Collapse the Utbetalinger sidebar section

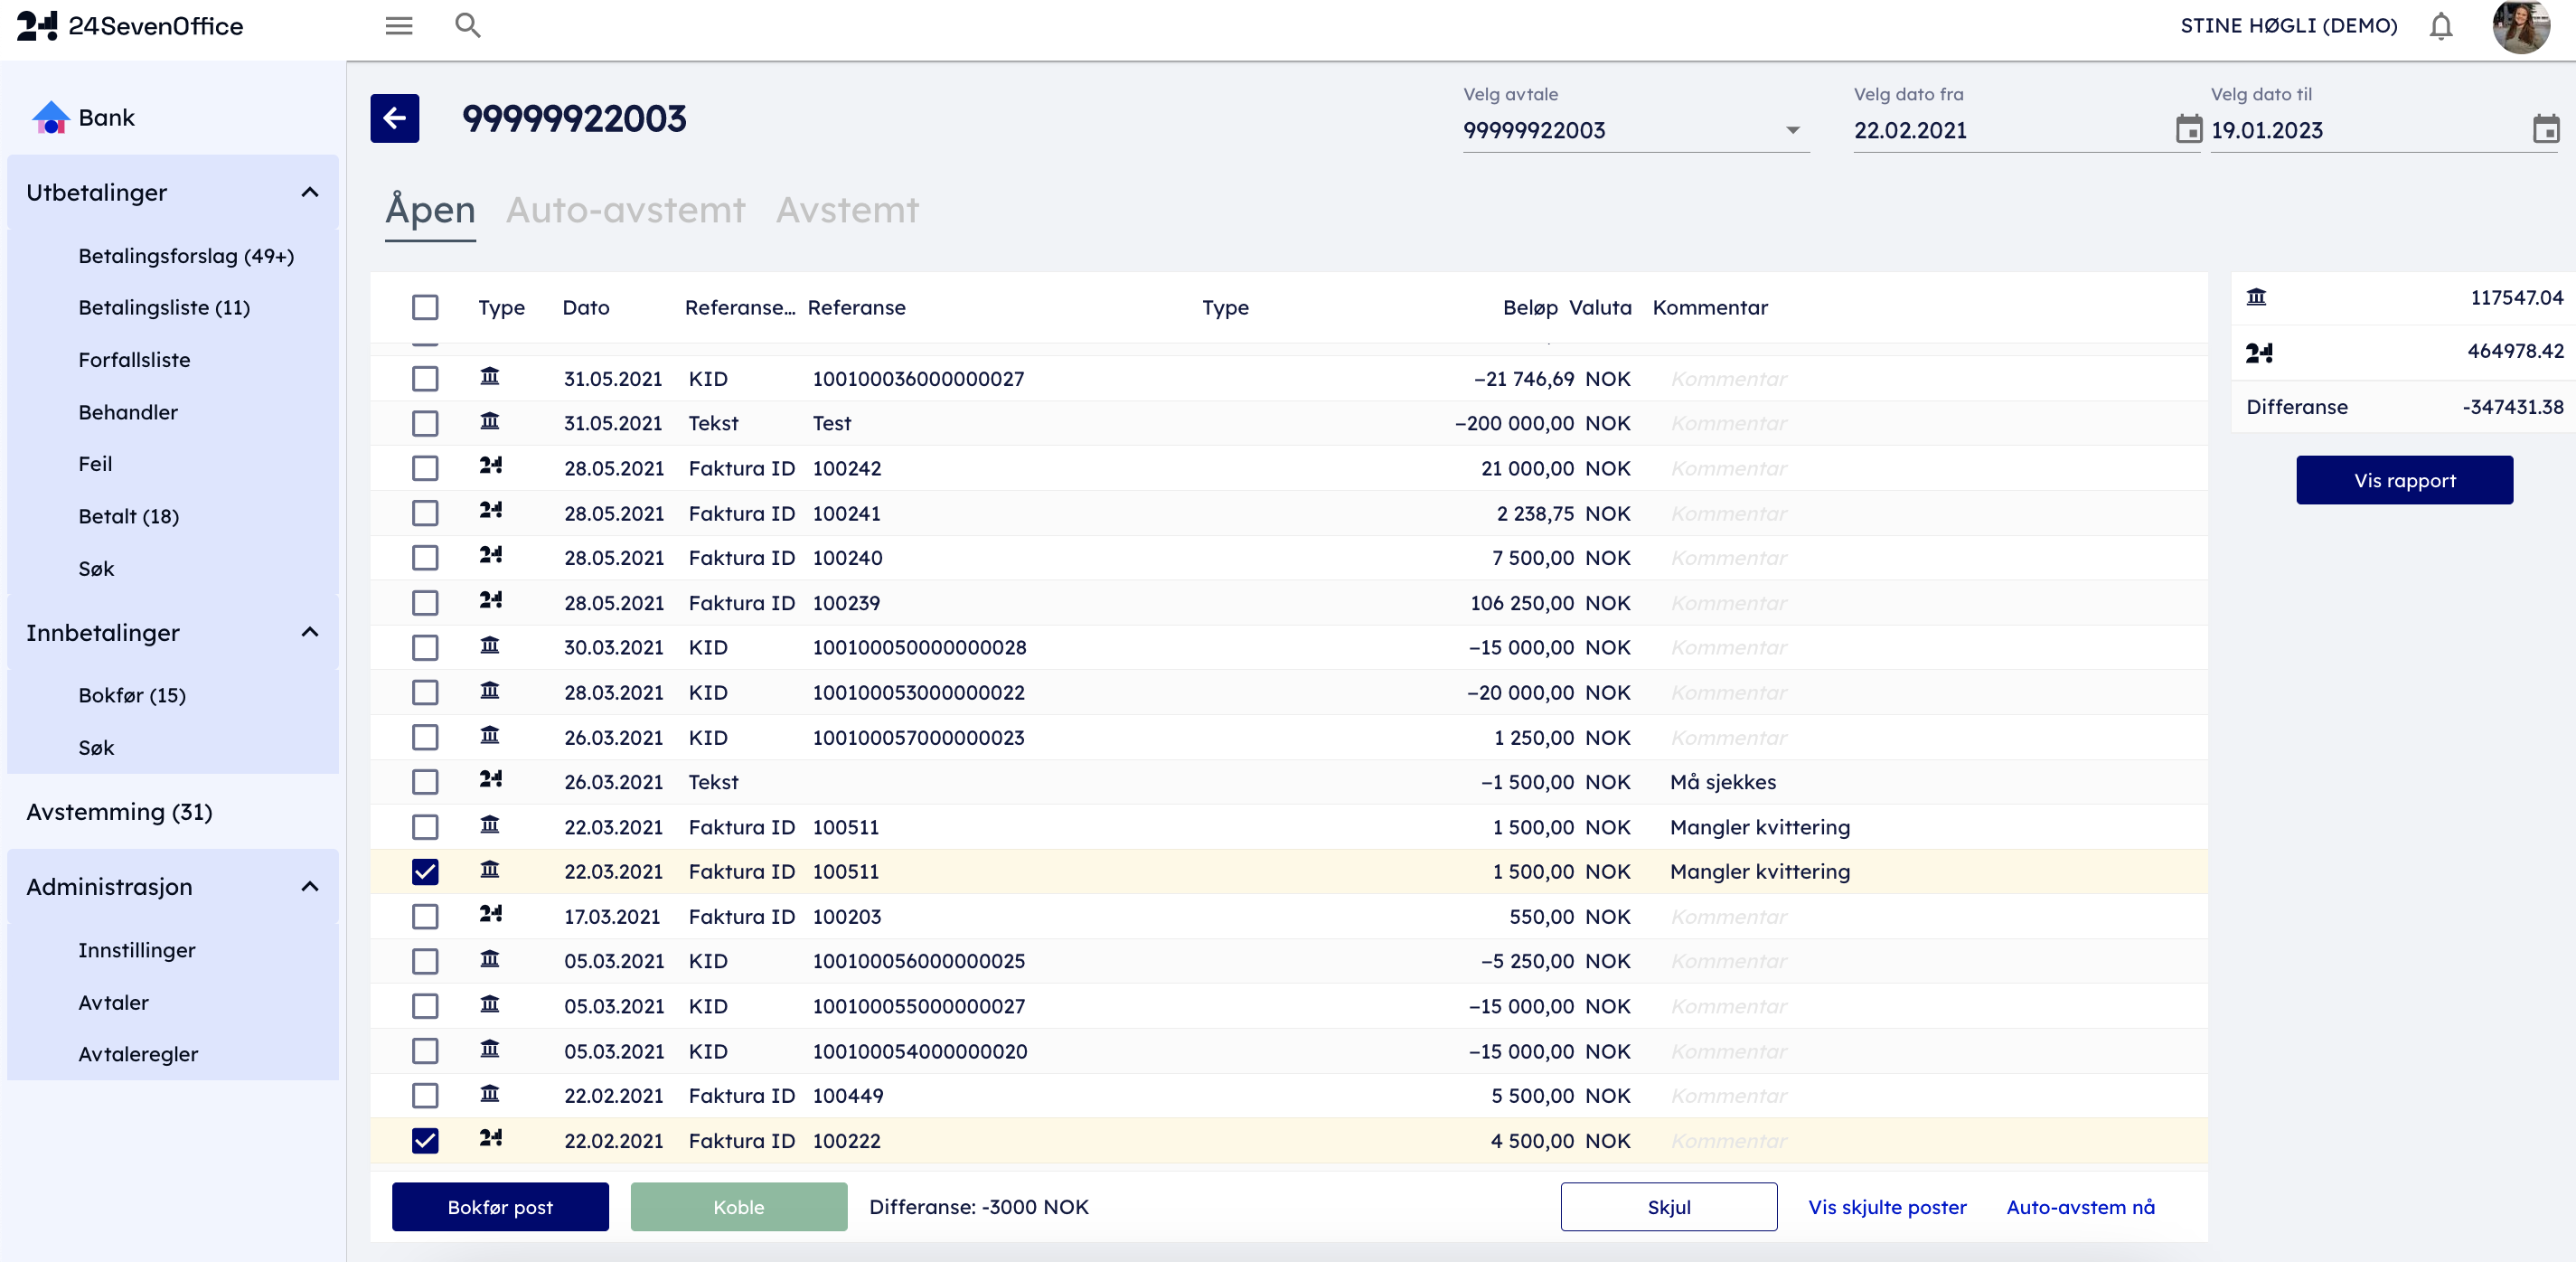click(310, 192)
